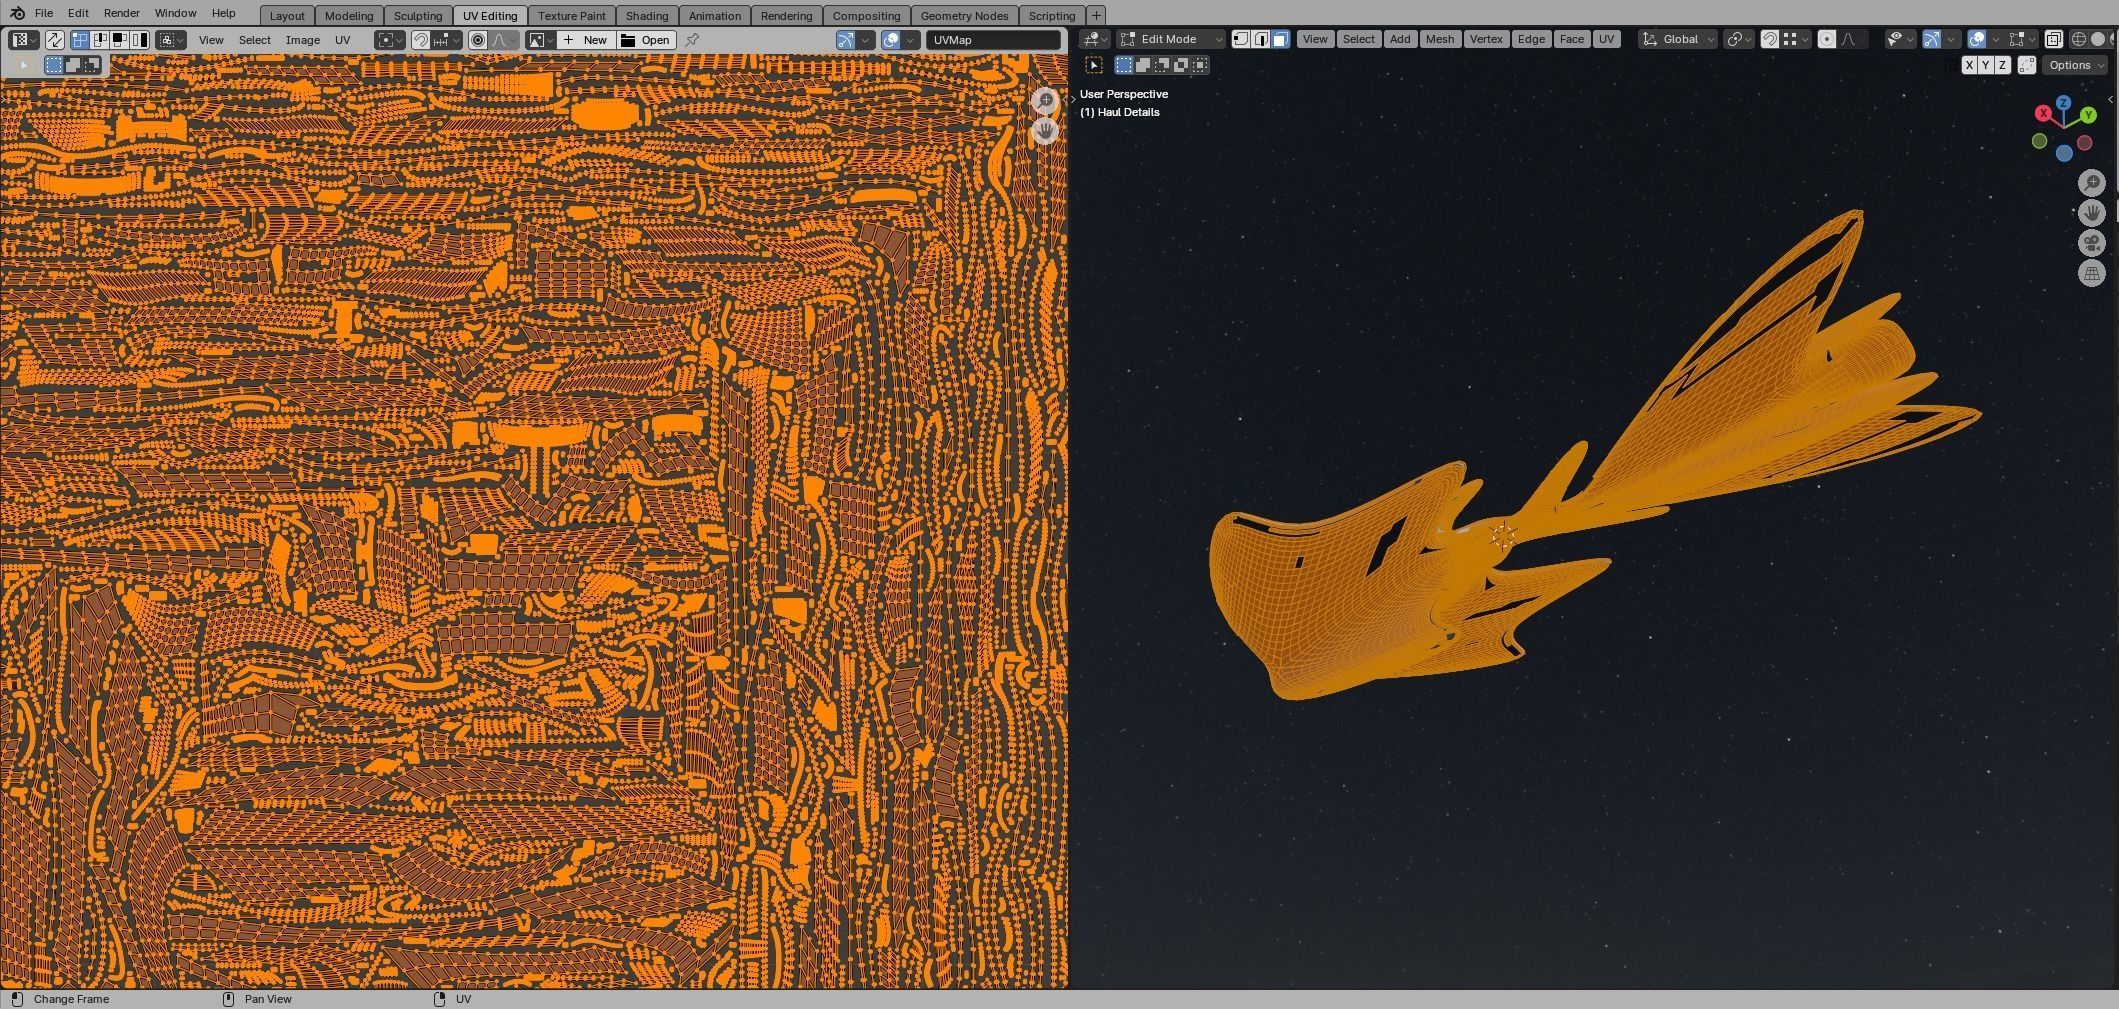The image size is (2119, 1009).
Task: Toggle X-ray display
Action: tap(2053, 39)
